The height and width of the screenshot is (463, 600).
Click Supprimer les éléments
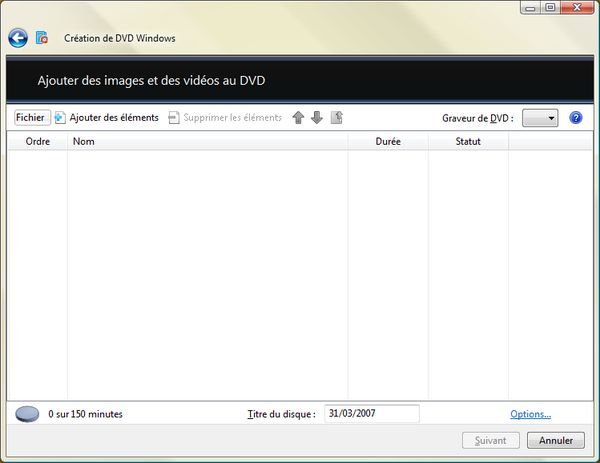(225, 118)
